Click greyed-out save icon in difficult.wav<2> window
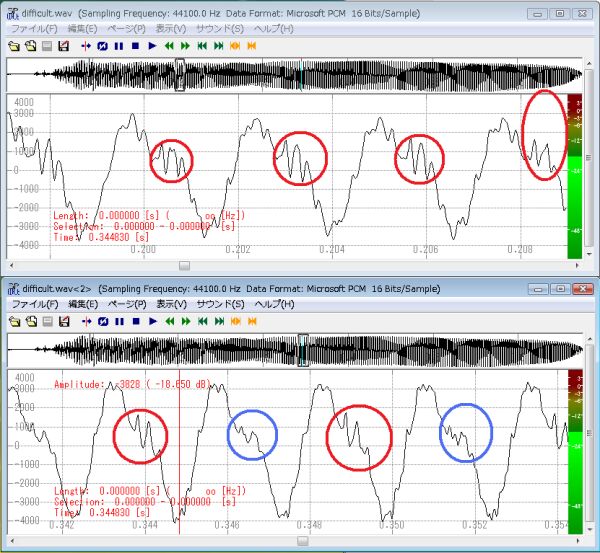Viewport: 600px width, 553px height. pyautogui.click(x=47, y=321)
